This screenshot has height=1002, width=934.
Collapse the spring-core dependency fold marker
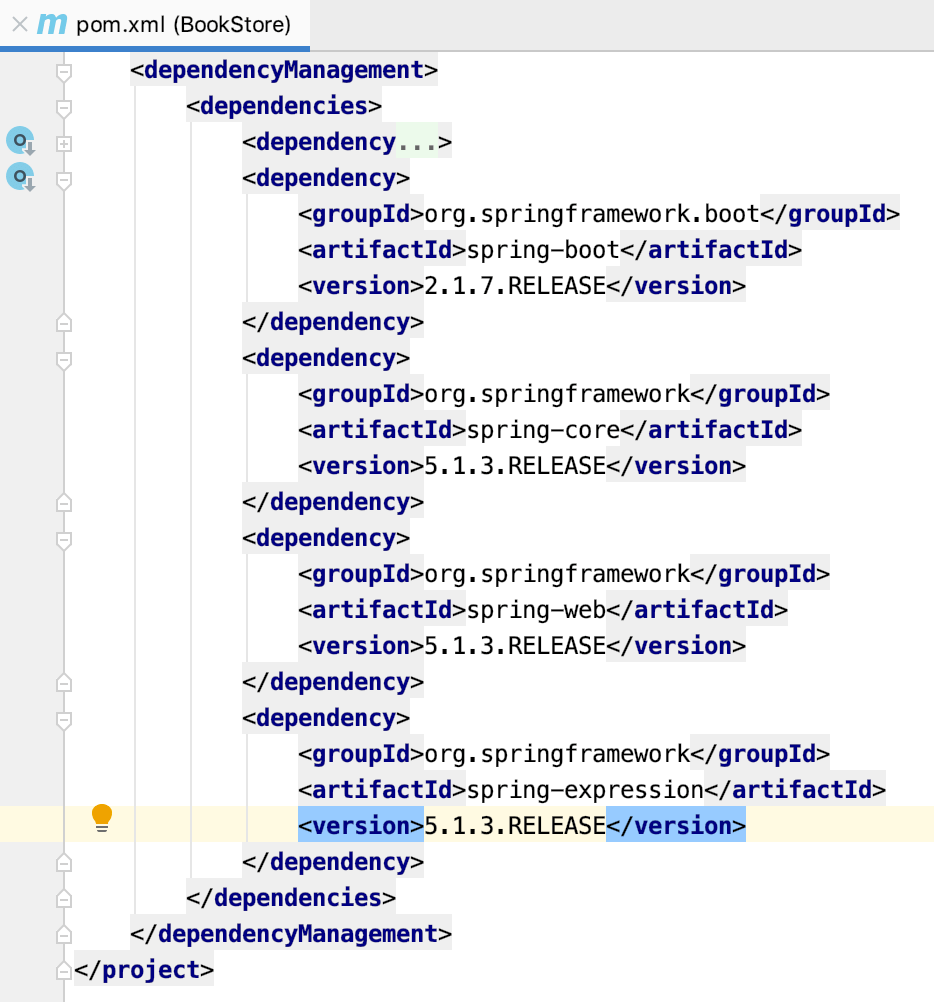click(x=63, y=357)
